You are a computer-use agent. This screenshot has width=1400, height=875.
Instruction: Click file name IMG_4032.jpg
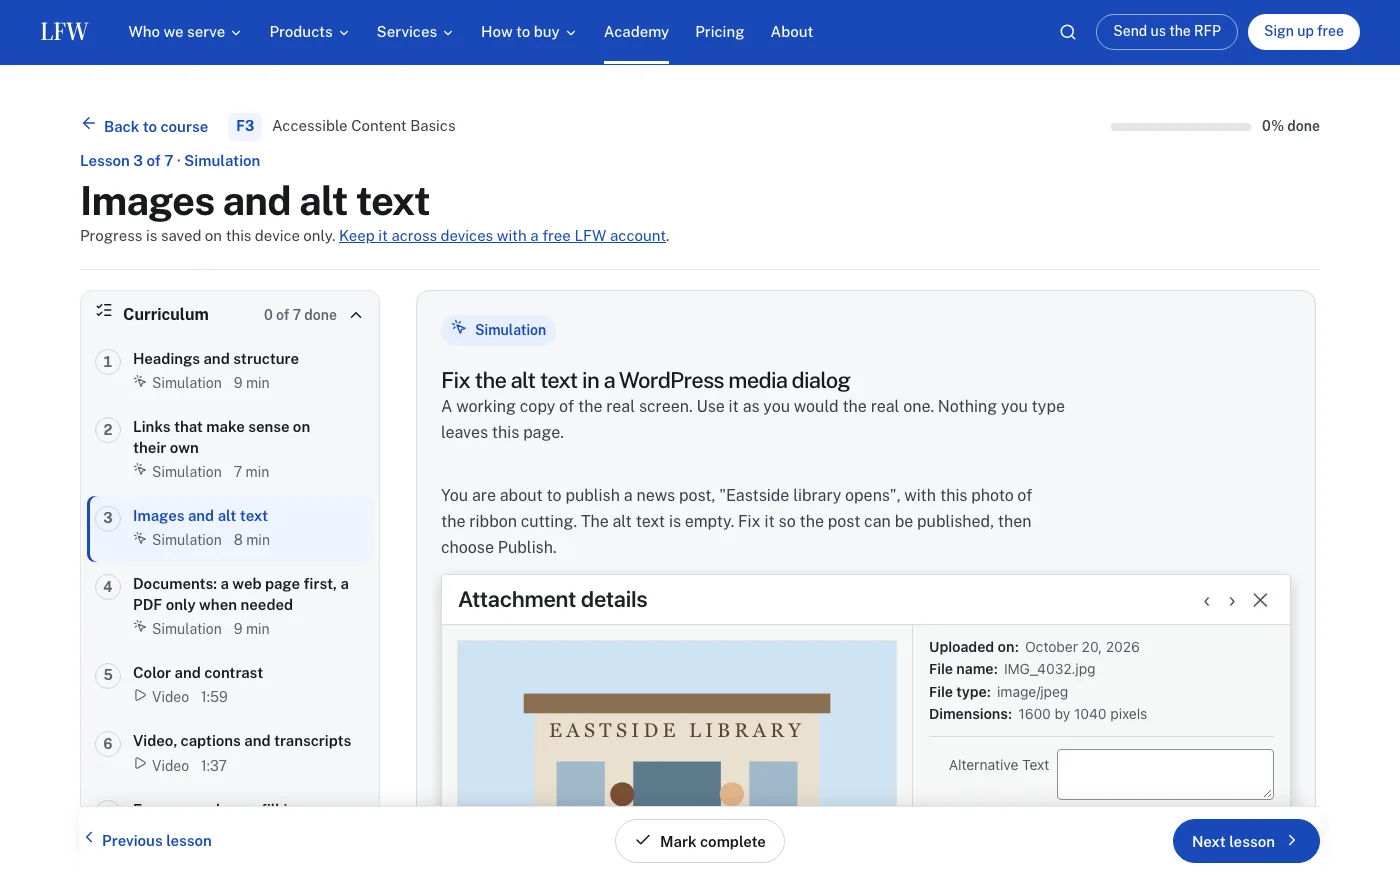[1050, 669]
